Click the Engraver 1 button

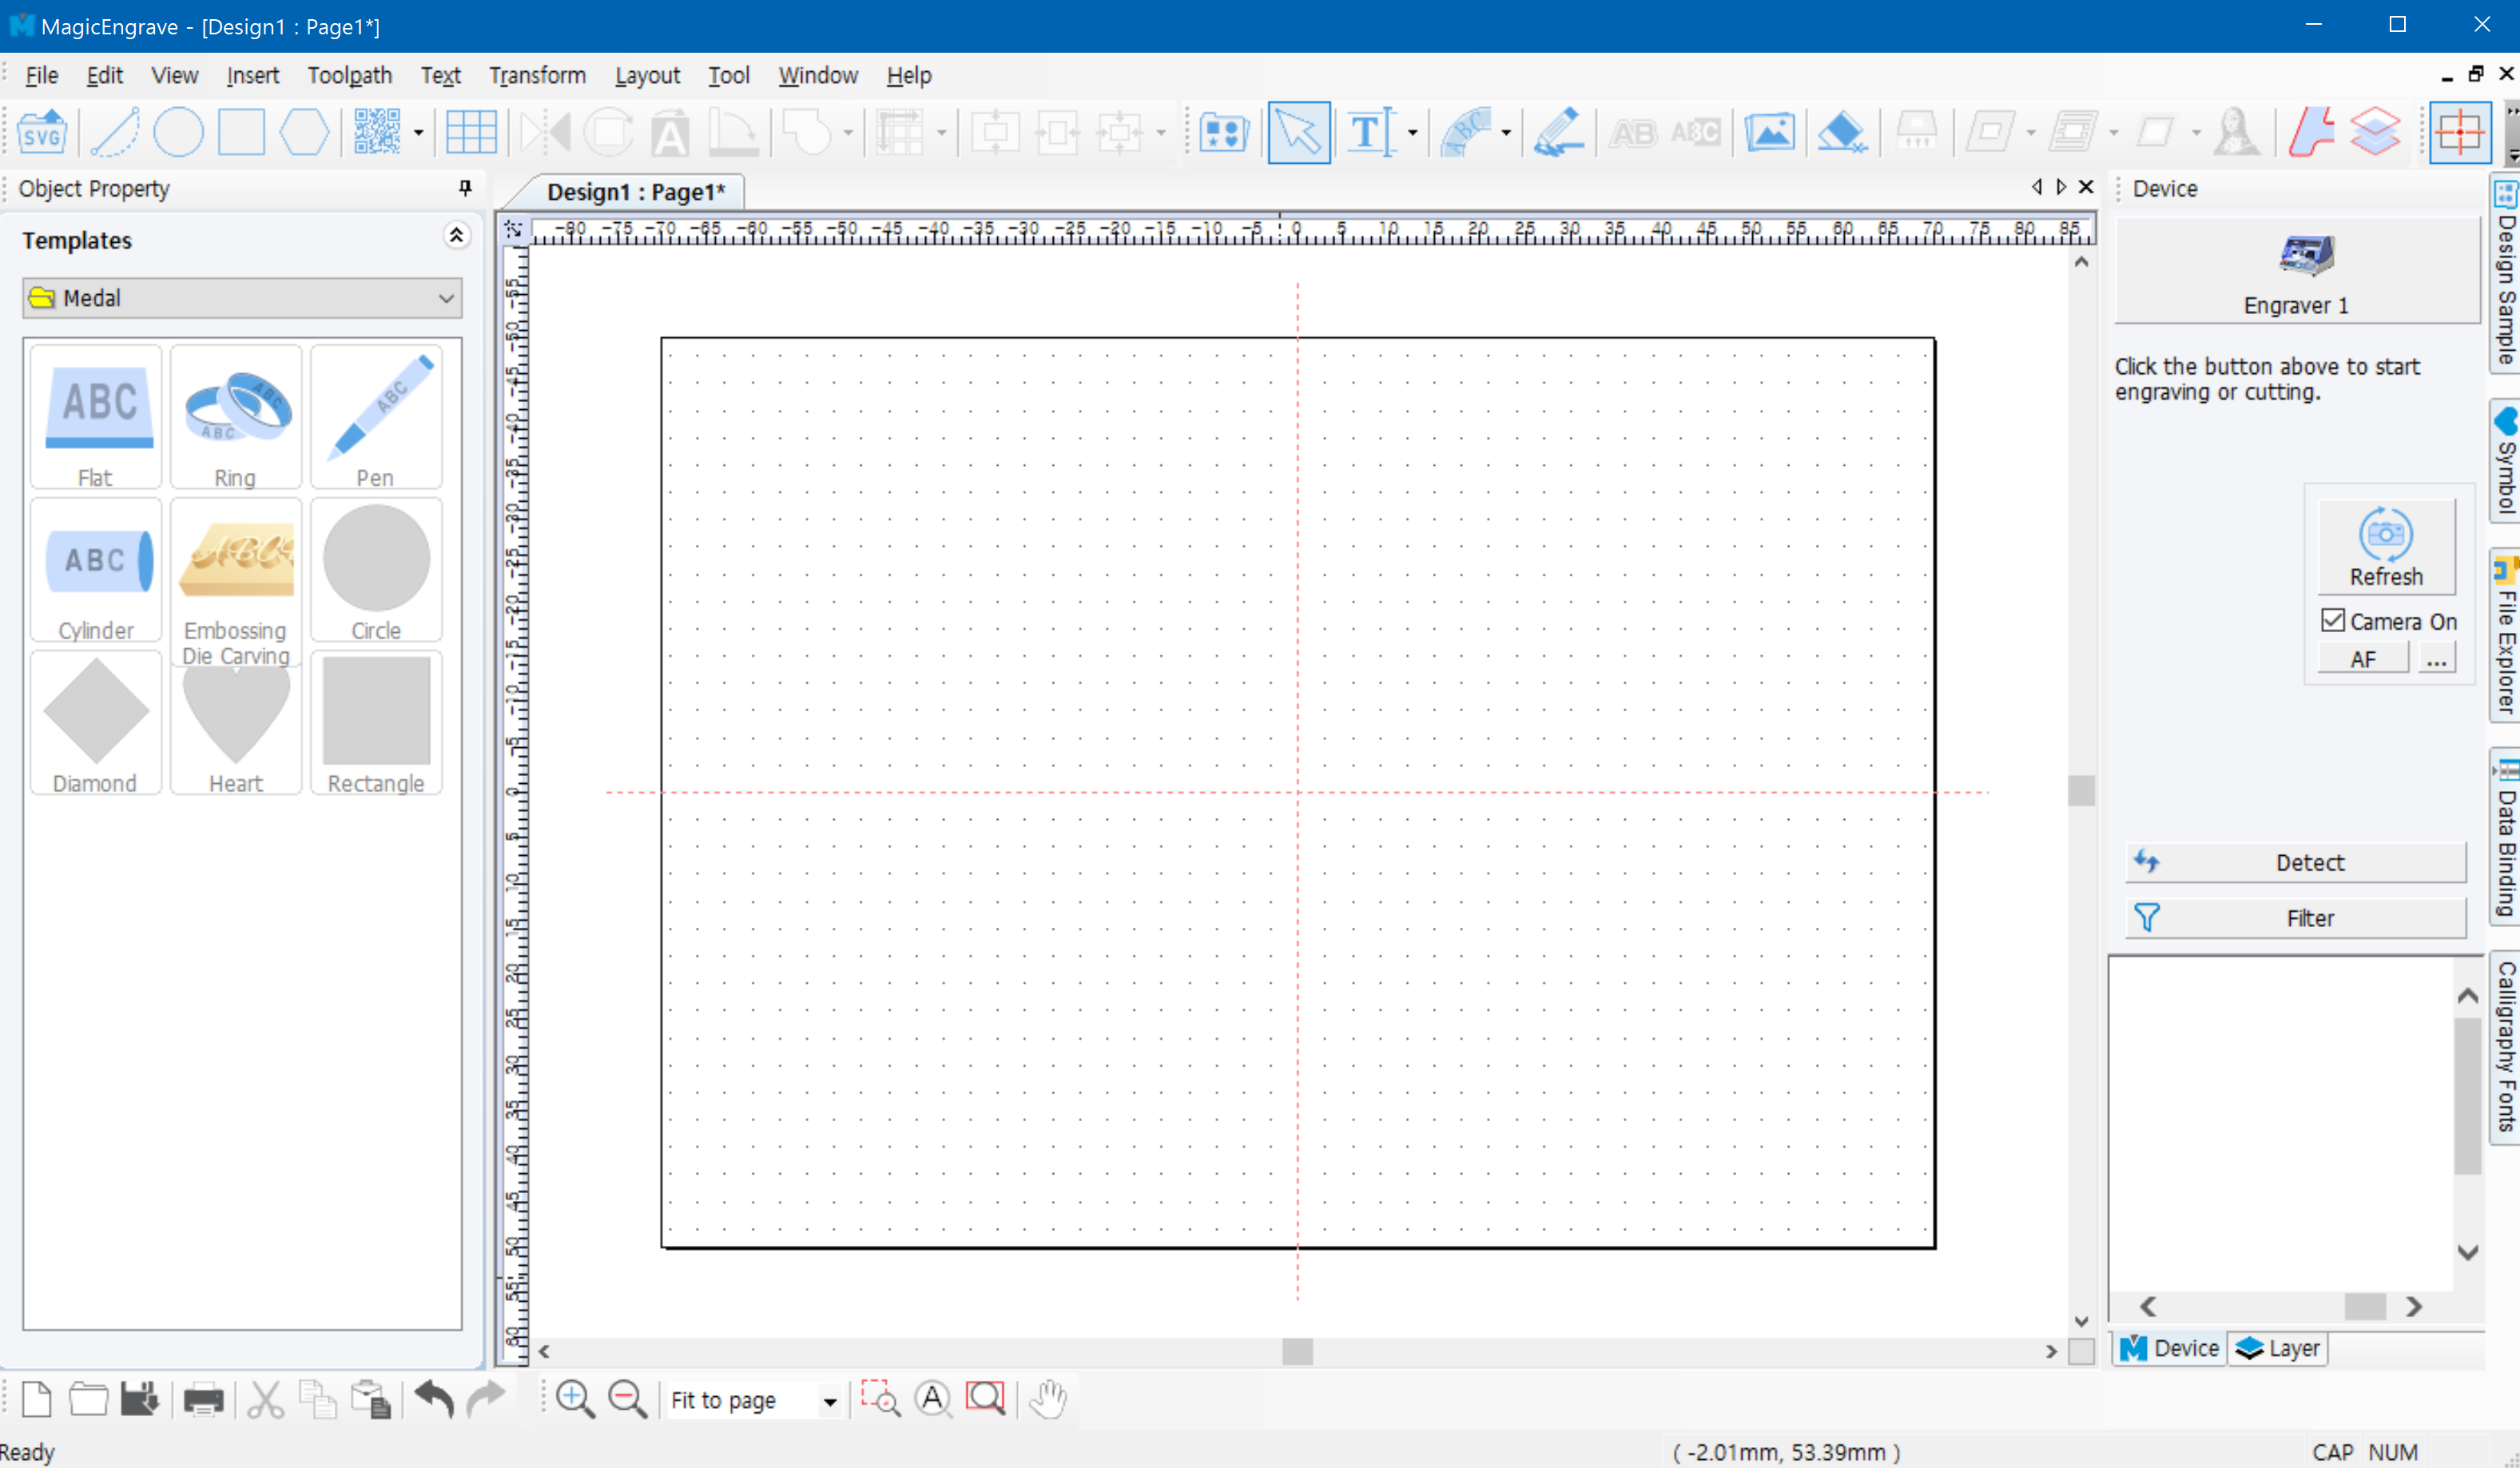pyautogui.click(x=2297, y=272)
